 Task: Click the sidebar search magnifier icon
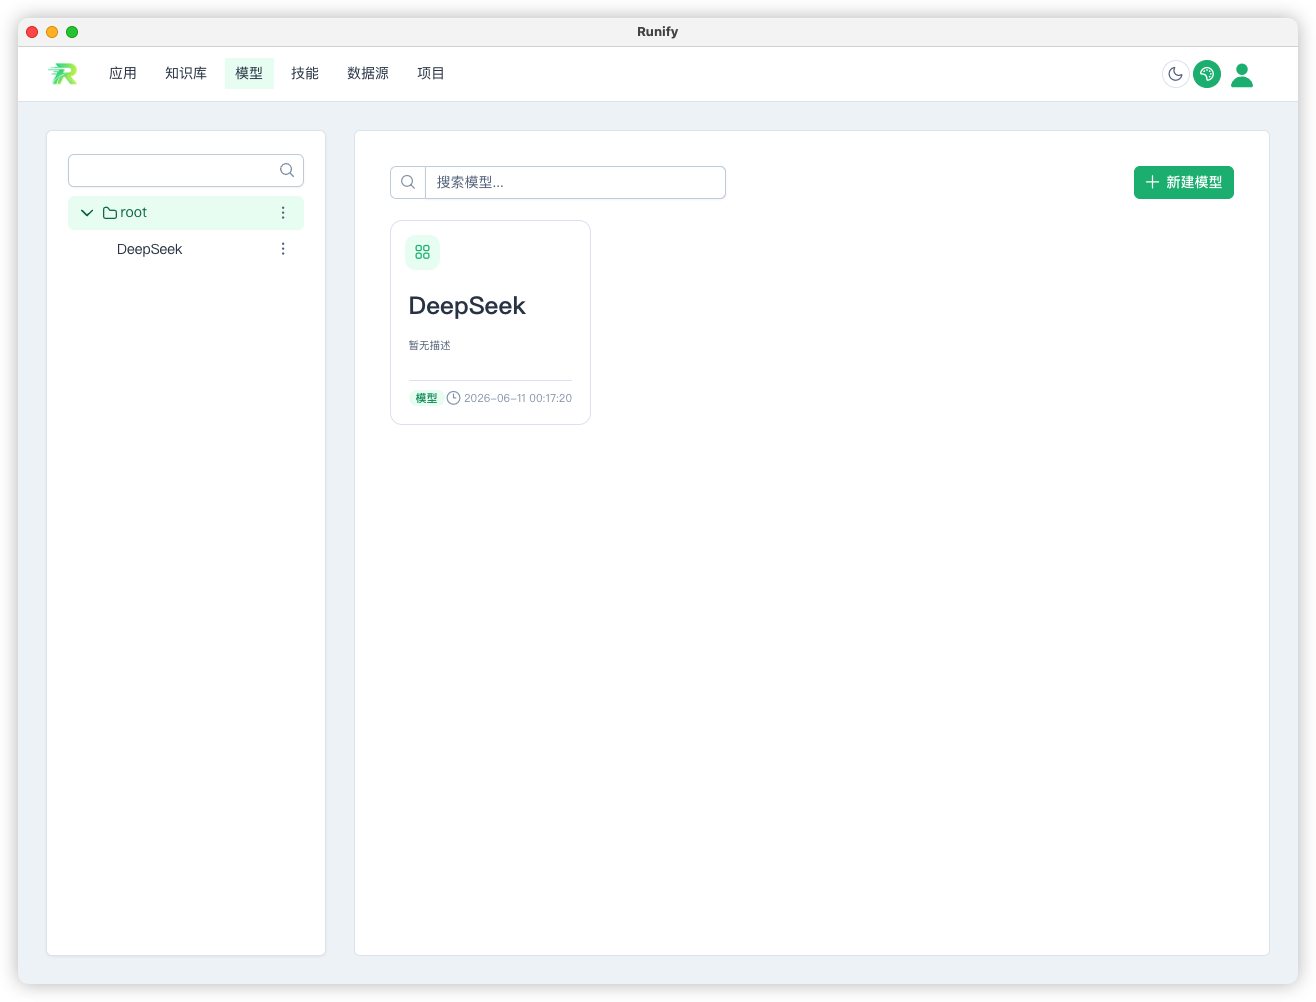click(287, 170)
